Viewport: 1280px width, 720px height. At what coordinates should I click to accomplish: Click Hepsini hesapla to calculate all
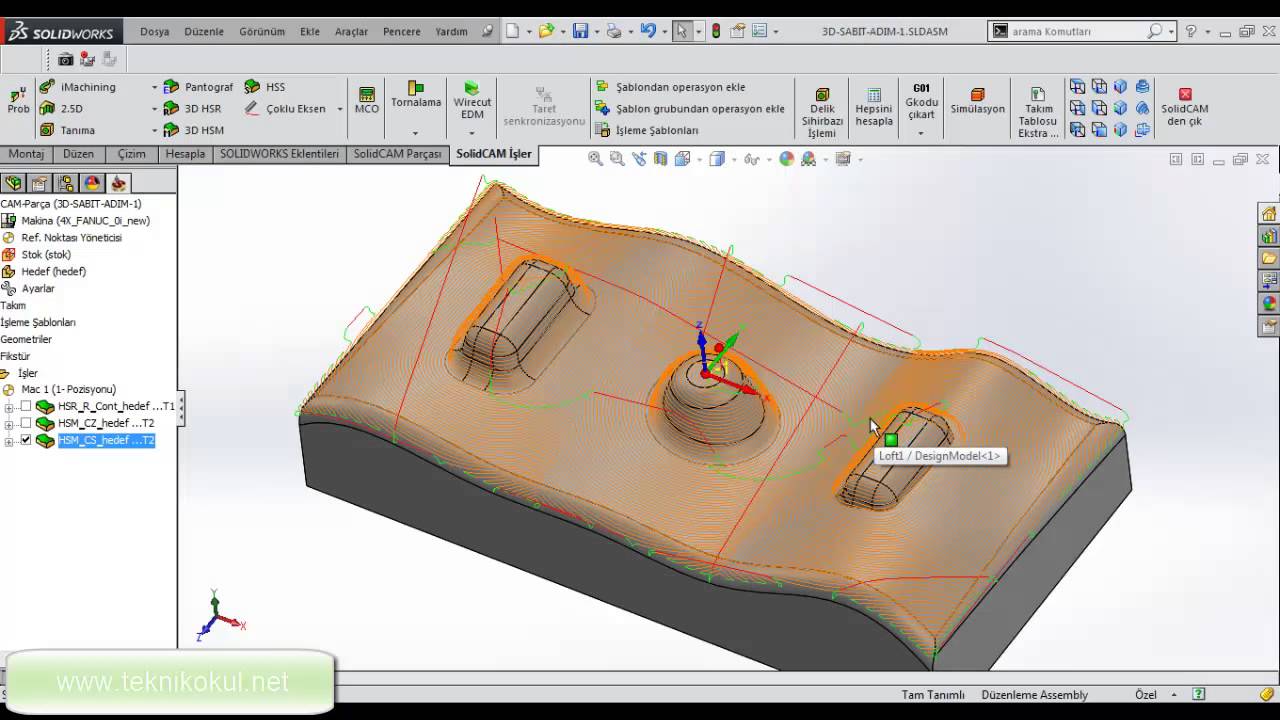874,108
